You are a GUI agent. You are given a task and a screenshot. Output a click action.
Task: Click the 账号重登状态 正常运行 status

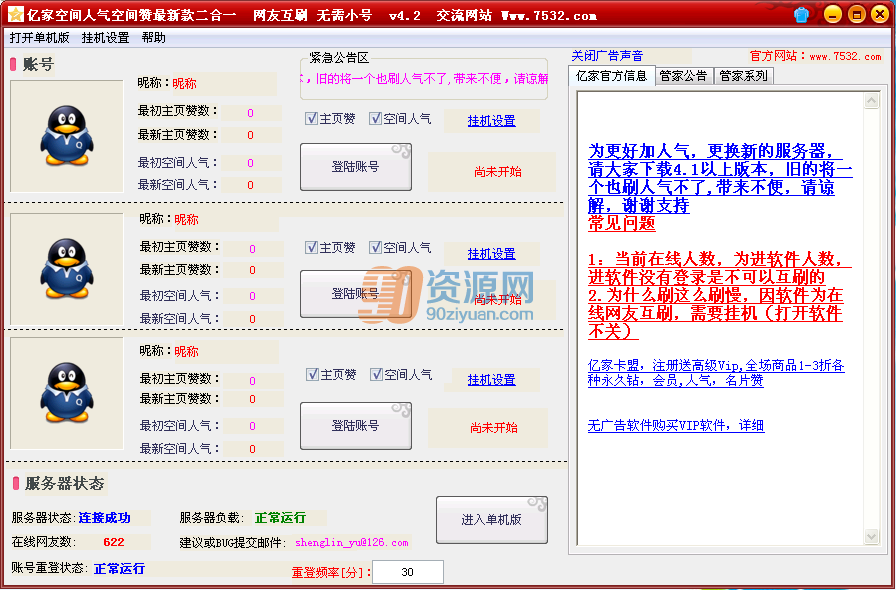119,569
